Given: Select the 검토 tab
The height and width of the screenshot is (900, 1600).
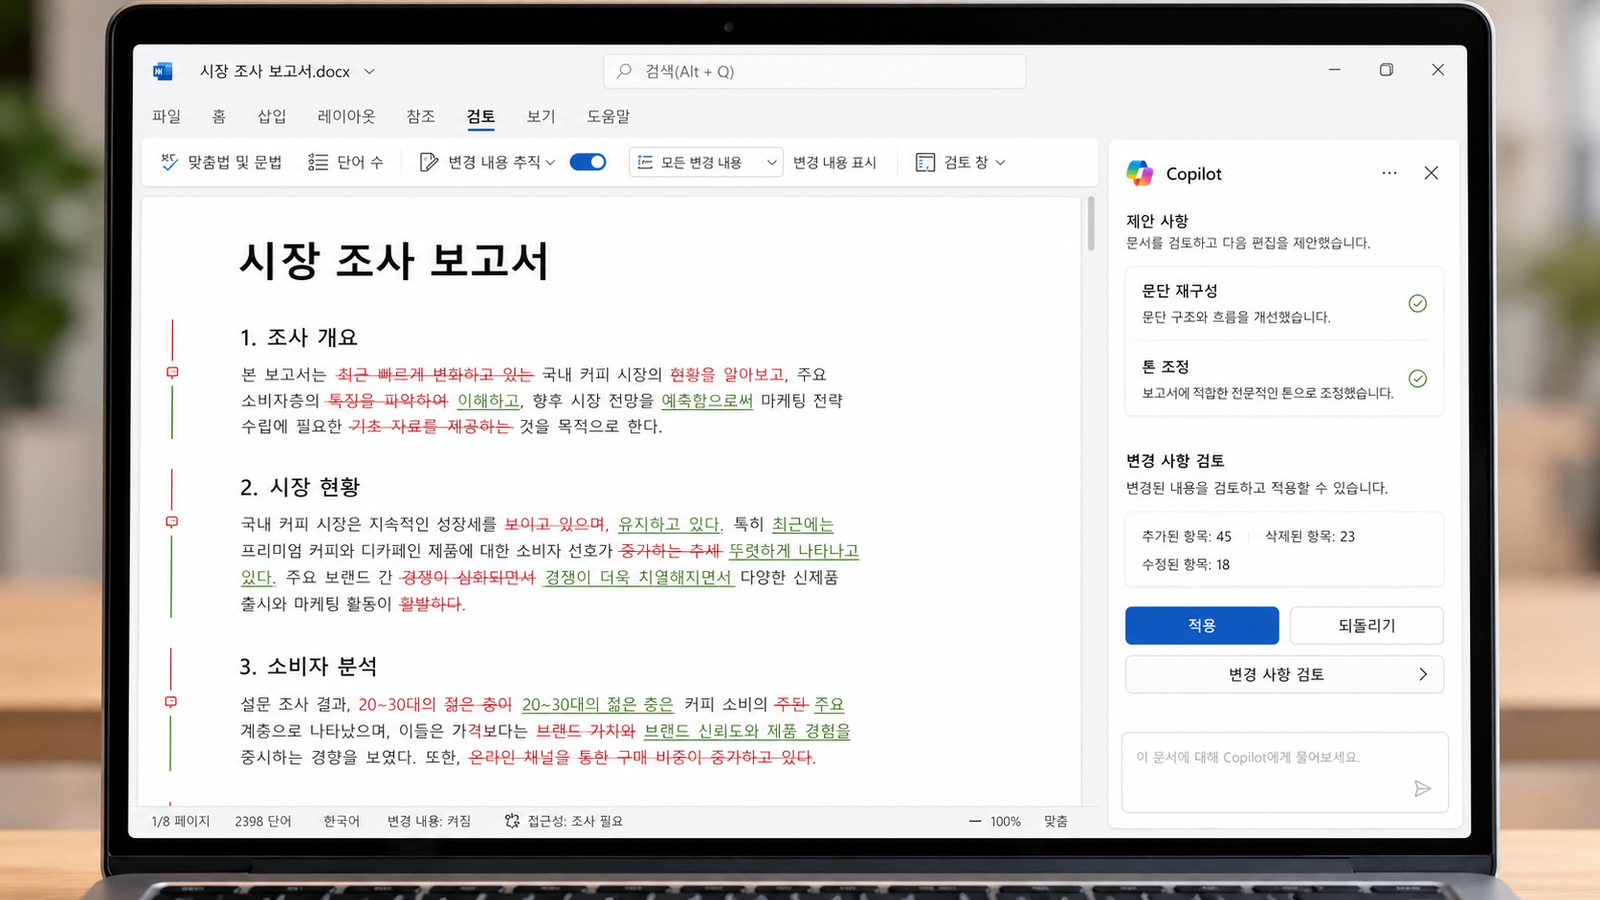Looking at the screenshot, I should (x=481, y=116).
